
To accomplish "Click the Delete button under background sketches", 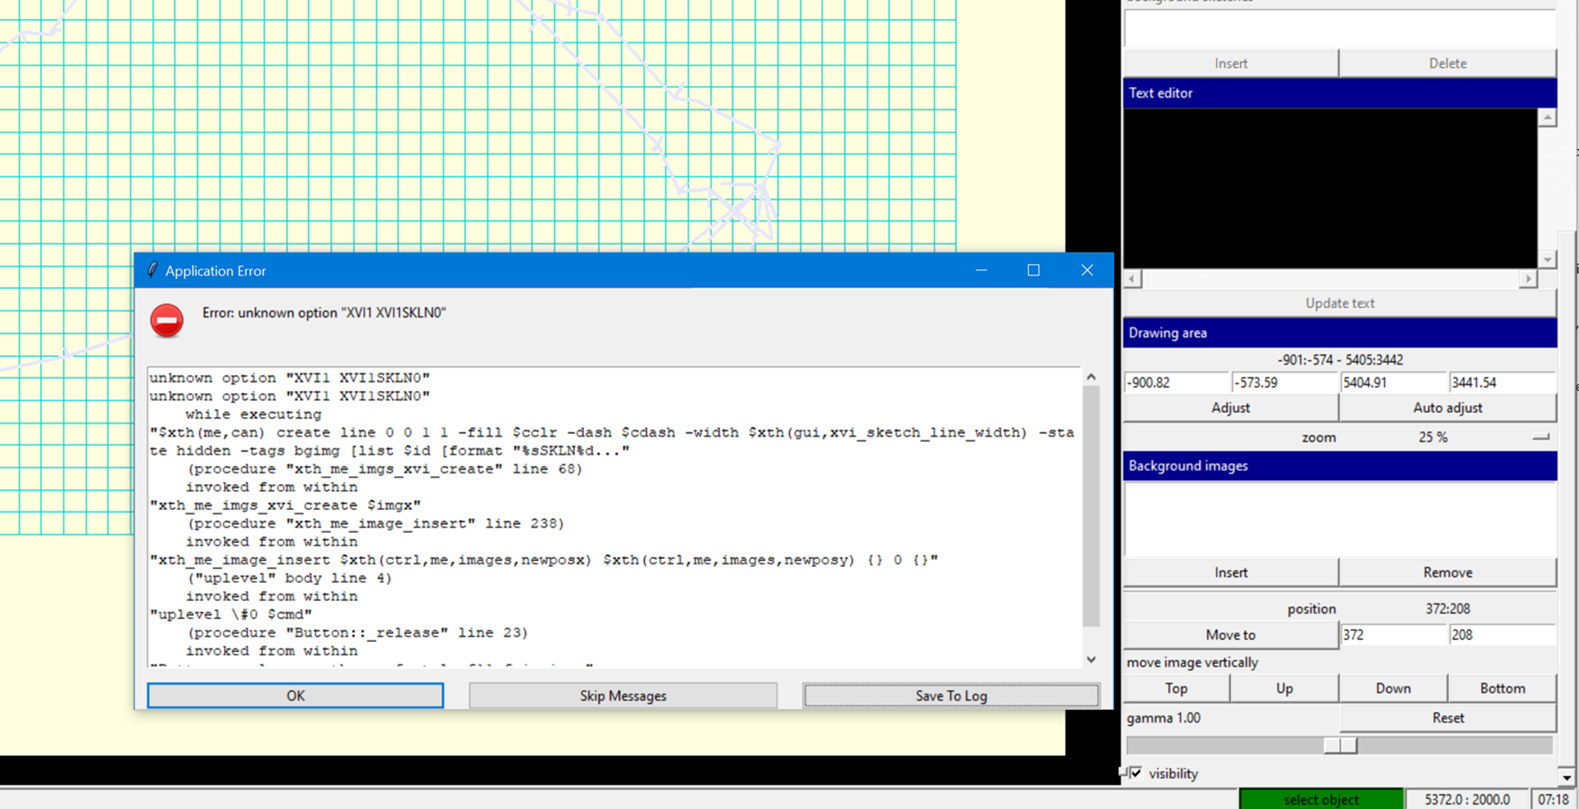I will click(1447, 63).
